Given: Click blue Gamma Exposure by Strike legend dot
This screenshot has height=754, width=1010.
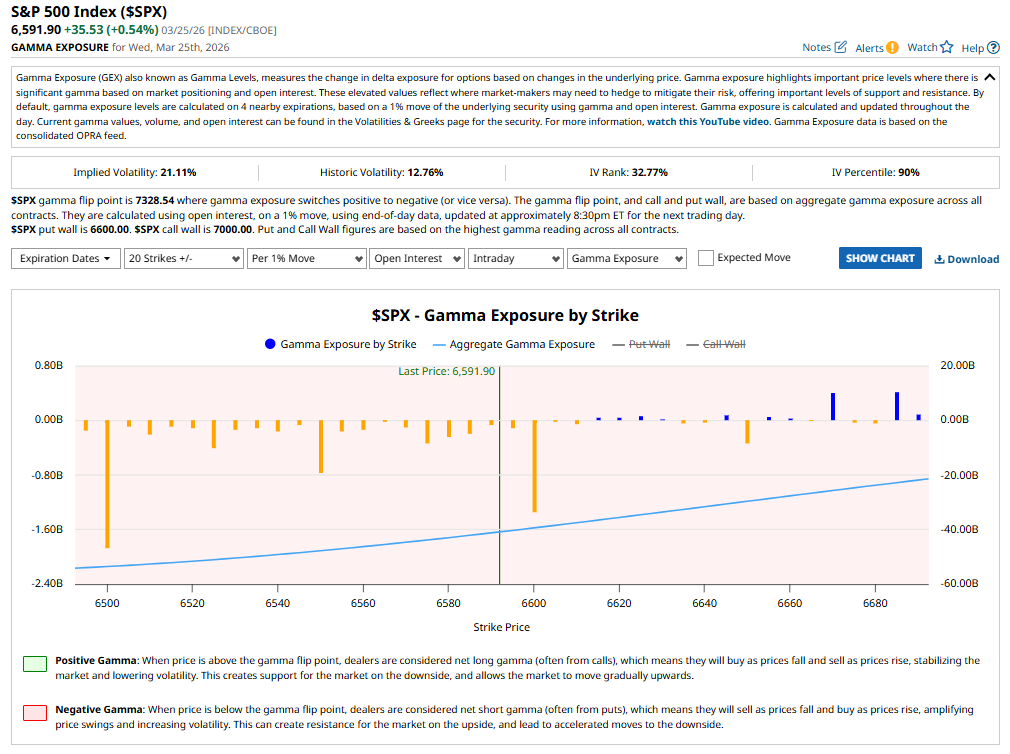Looking at the screenshot, I should [270, 344].
